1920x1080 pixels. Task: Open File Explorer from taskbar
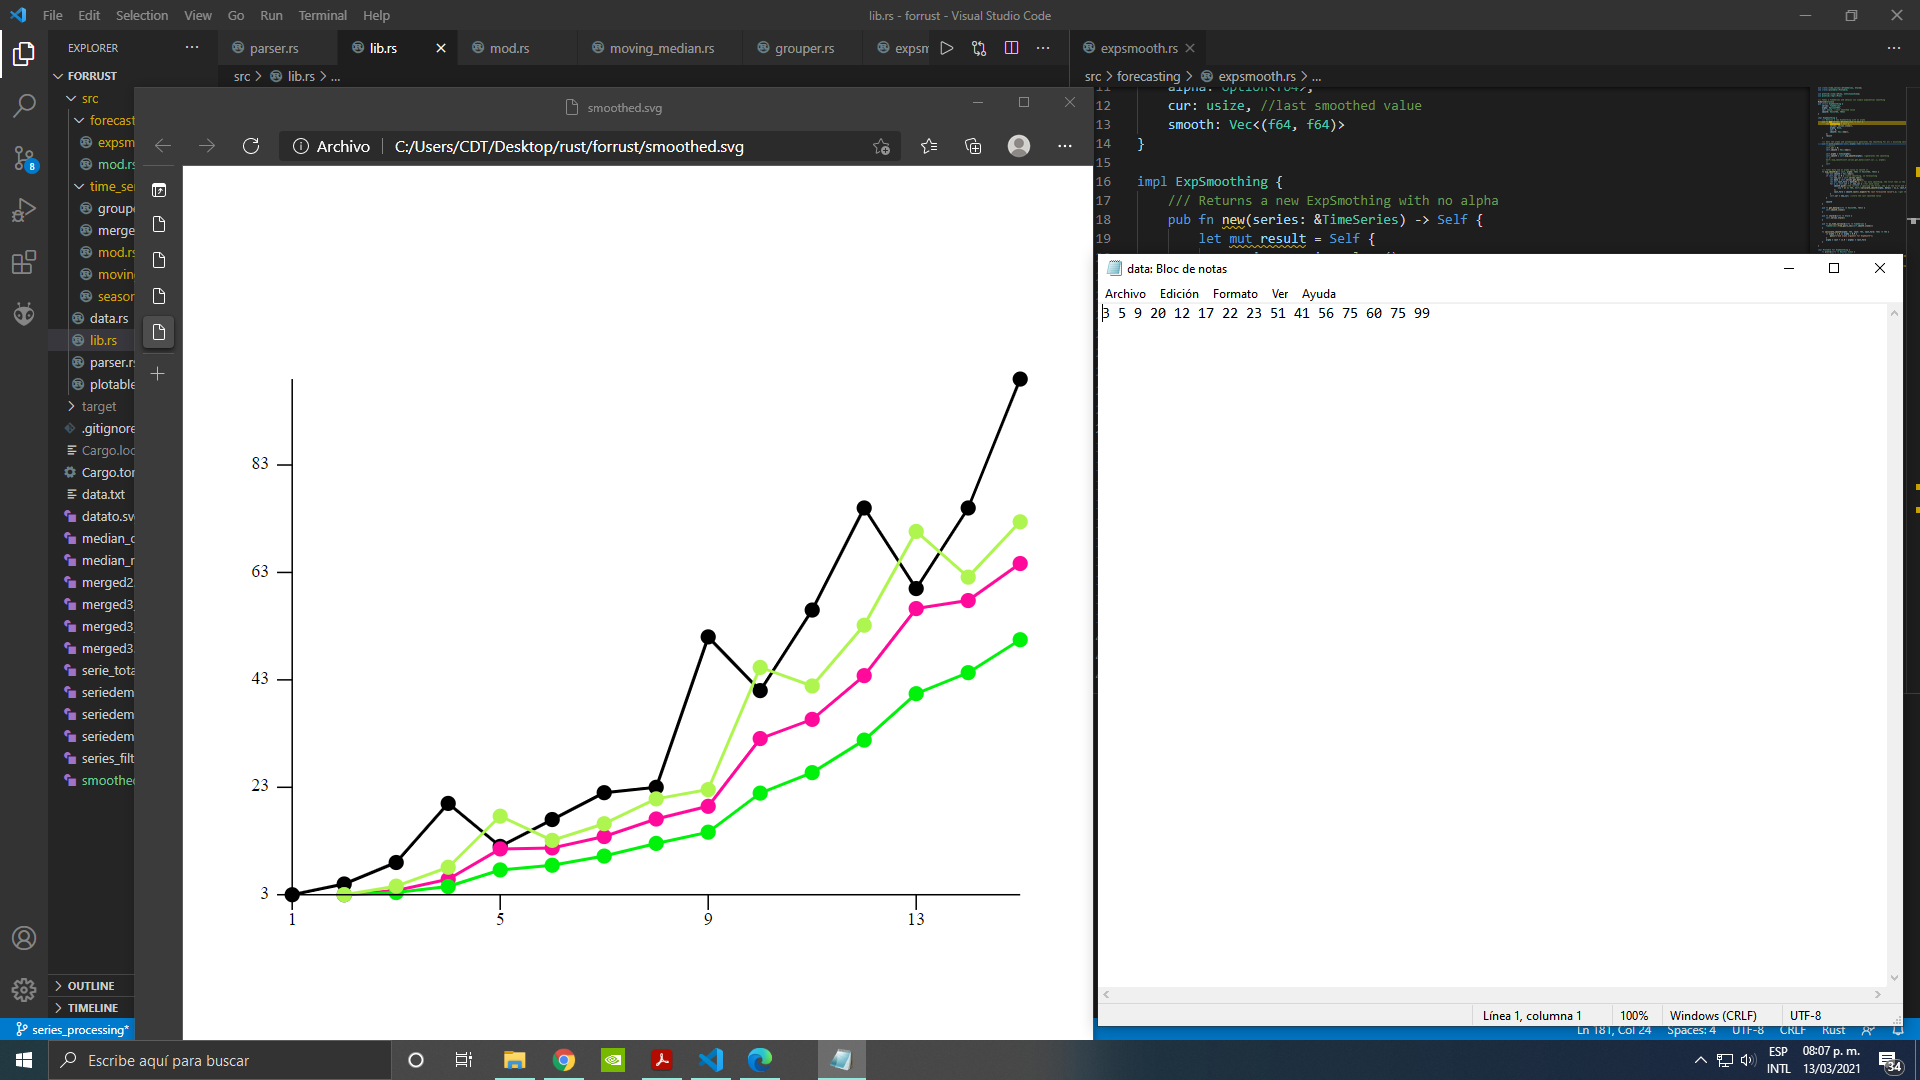click(x=515, y=1060)
